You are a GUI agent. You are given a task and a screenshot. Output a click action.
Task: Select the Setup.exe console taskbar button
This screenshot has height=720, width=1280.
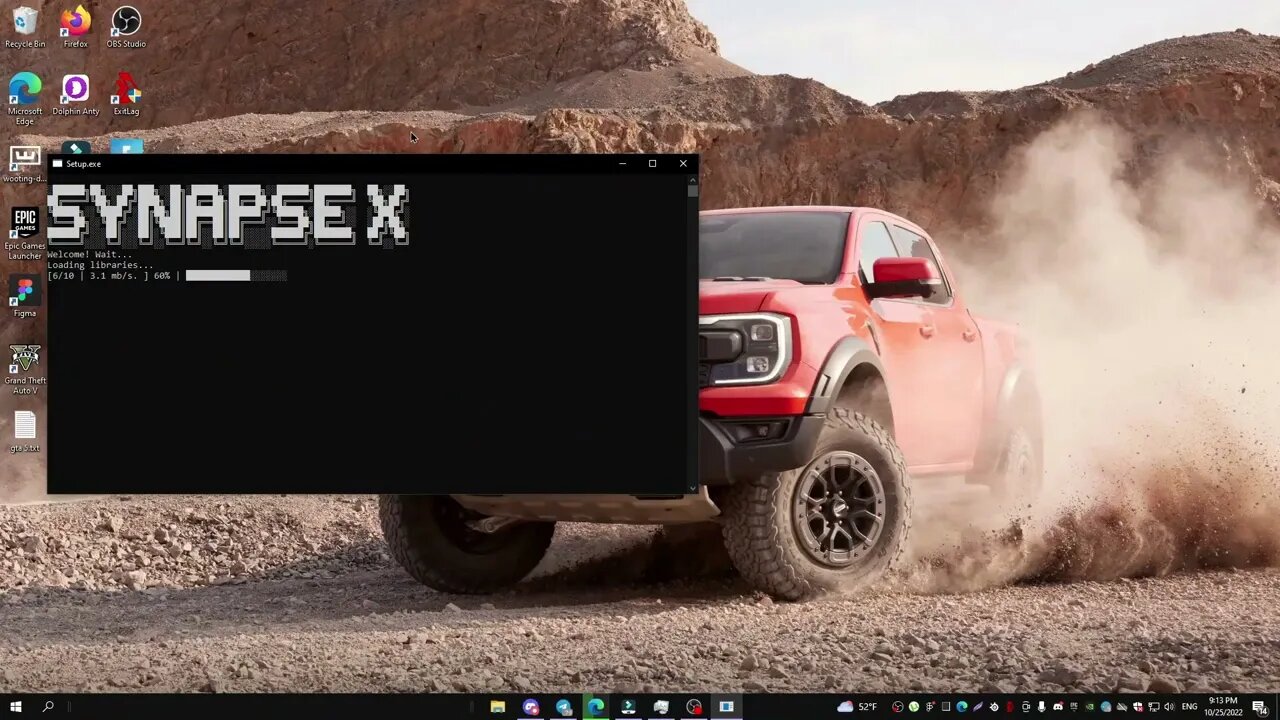point(727,707)
